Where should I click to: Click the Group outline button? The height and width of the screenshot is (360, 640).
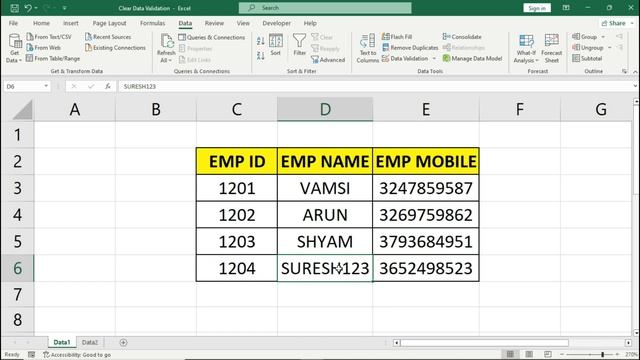584,37
